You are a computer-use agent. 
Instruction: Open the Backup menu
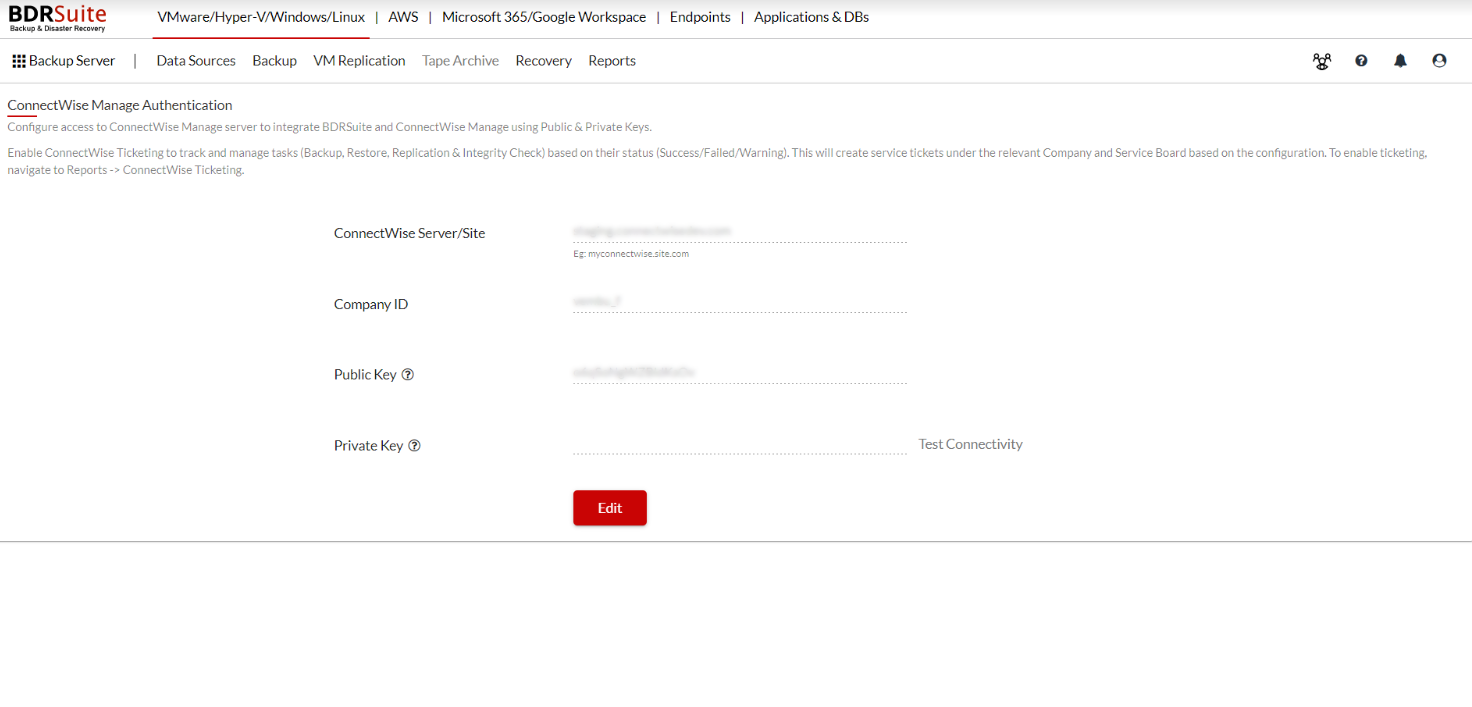[274, 61]
